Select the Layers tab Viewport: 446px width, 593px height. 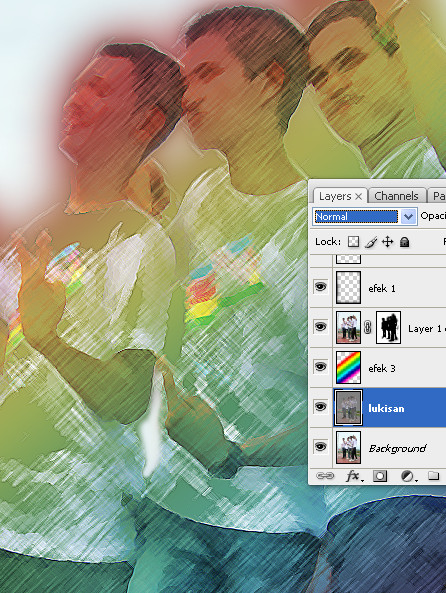(335, 196)
